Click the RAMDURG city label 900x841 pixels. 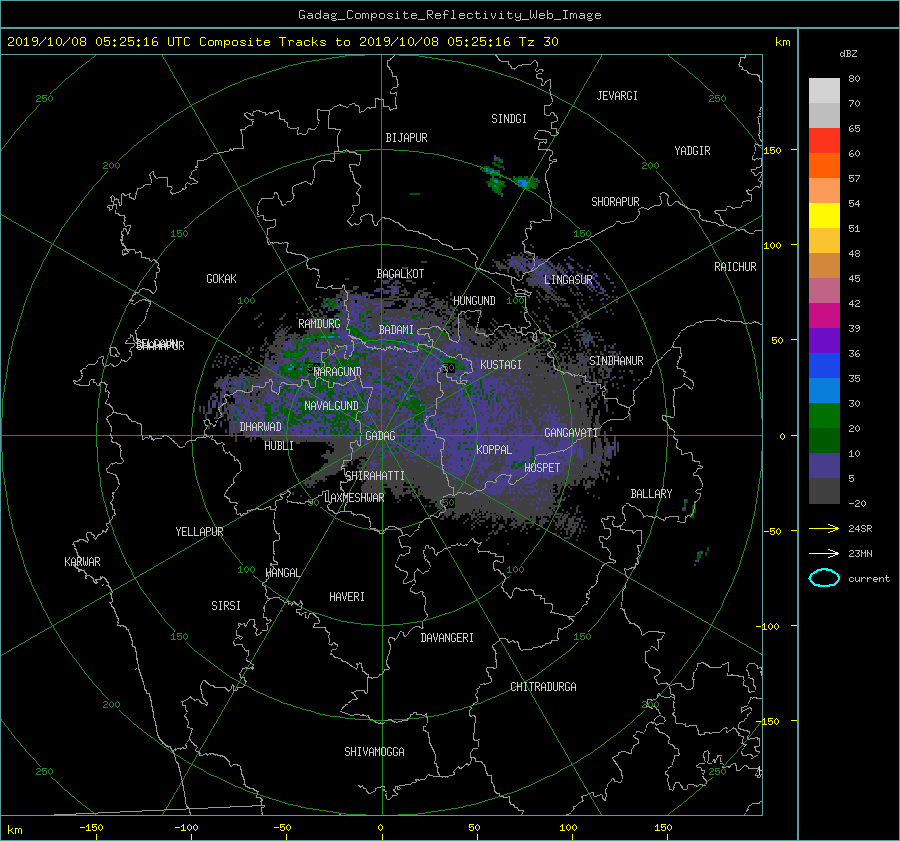[319, 324]
